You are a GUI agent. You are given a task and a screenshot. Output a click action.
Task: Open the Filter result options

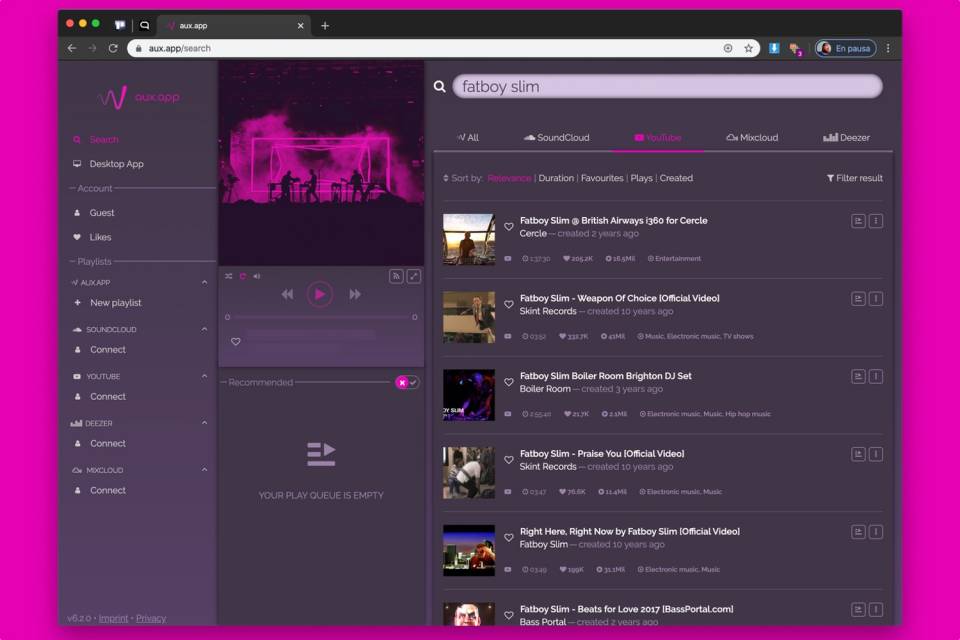click(x=855, y=178)
